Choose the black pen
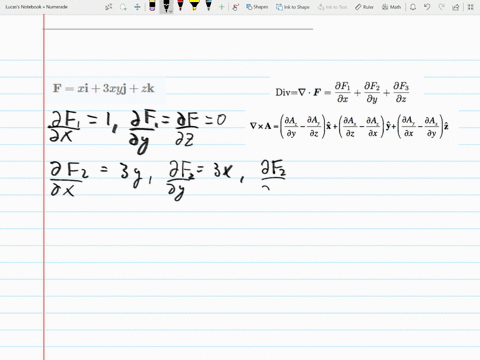Image resolution: width=480 pixels, height=360 pixels. 166,6
